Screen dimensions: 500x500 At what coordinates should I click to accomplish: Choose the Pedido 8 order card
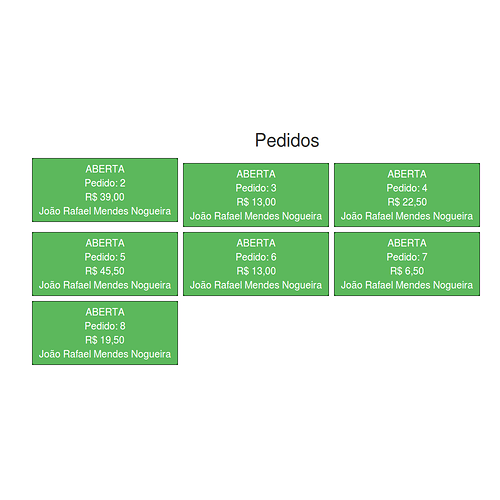105,333
